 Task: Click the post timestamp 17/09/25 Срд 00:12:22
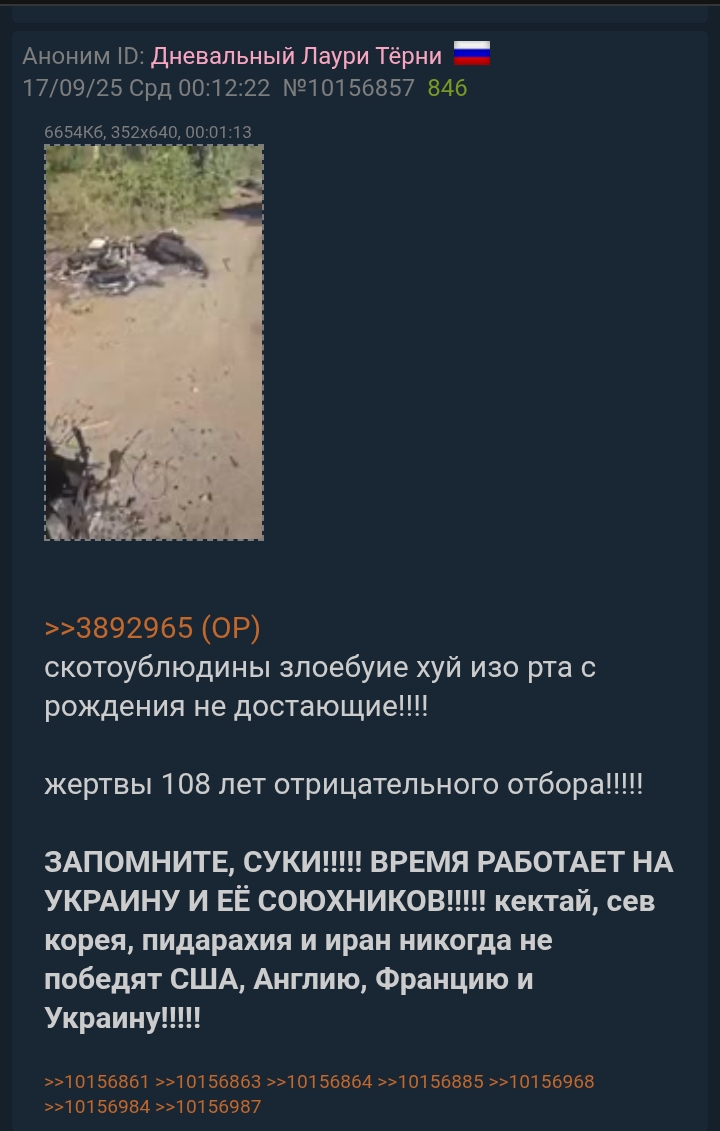pyautogui.click(x=146, y=88)
